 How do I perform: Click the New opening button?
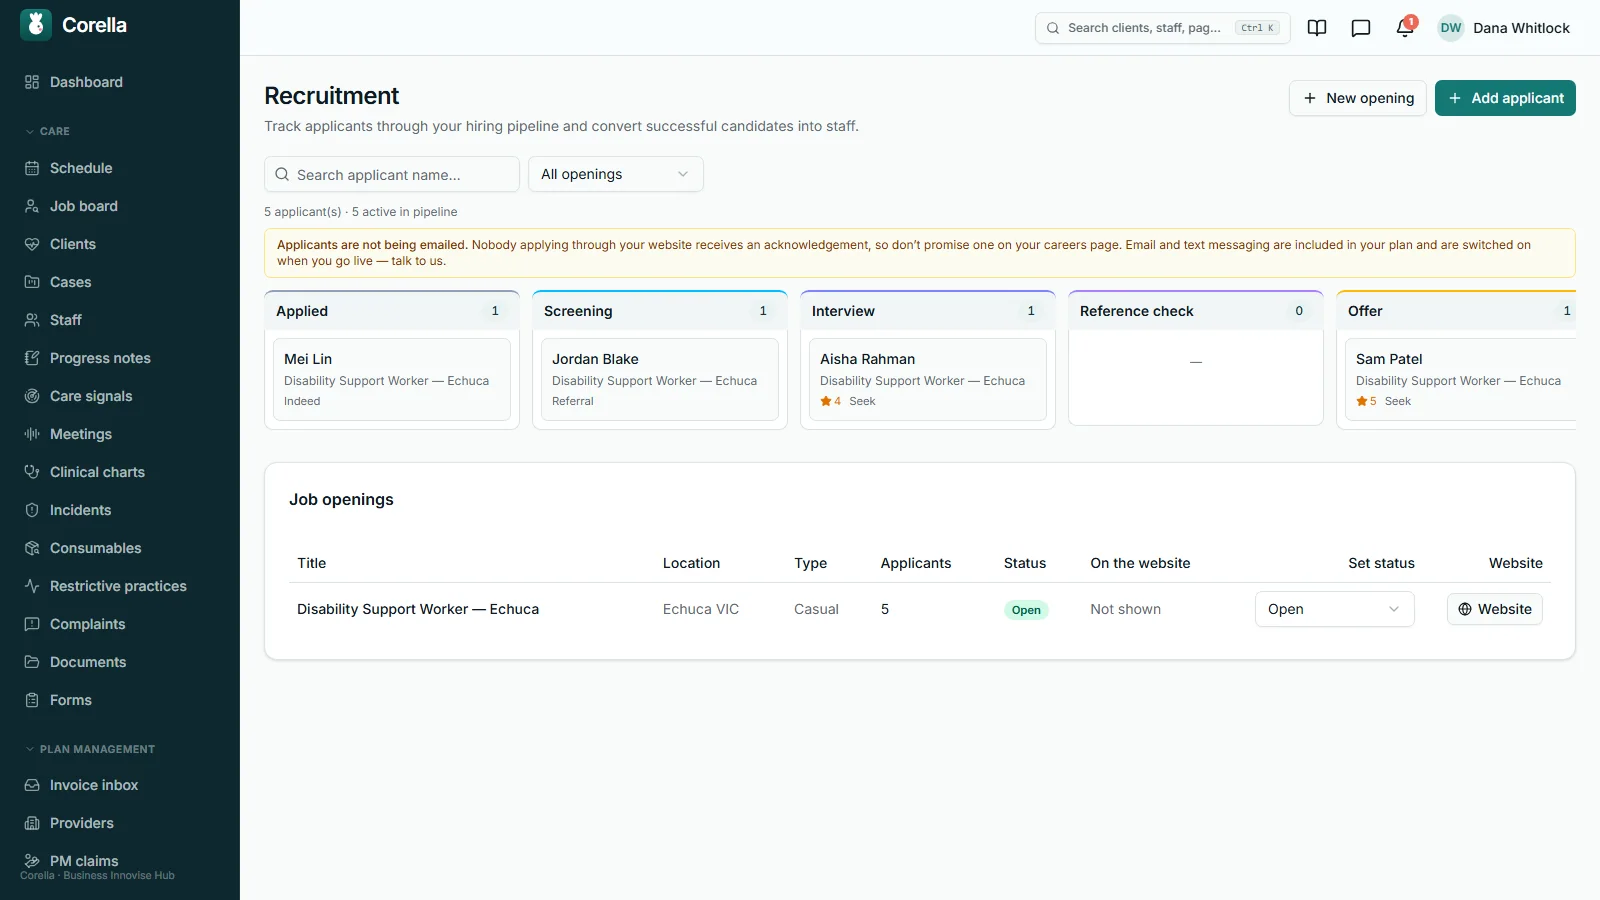coord(1357,98)
